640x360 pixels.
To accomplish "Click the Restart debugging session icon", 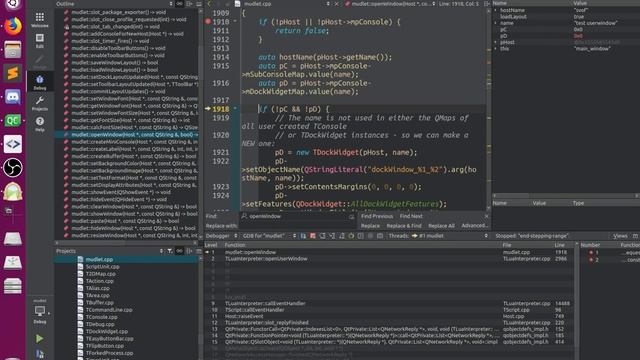I will (x=351, y=236).
